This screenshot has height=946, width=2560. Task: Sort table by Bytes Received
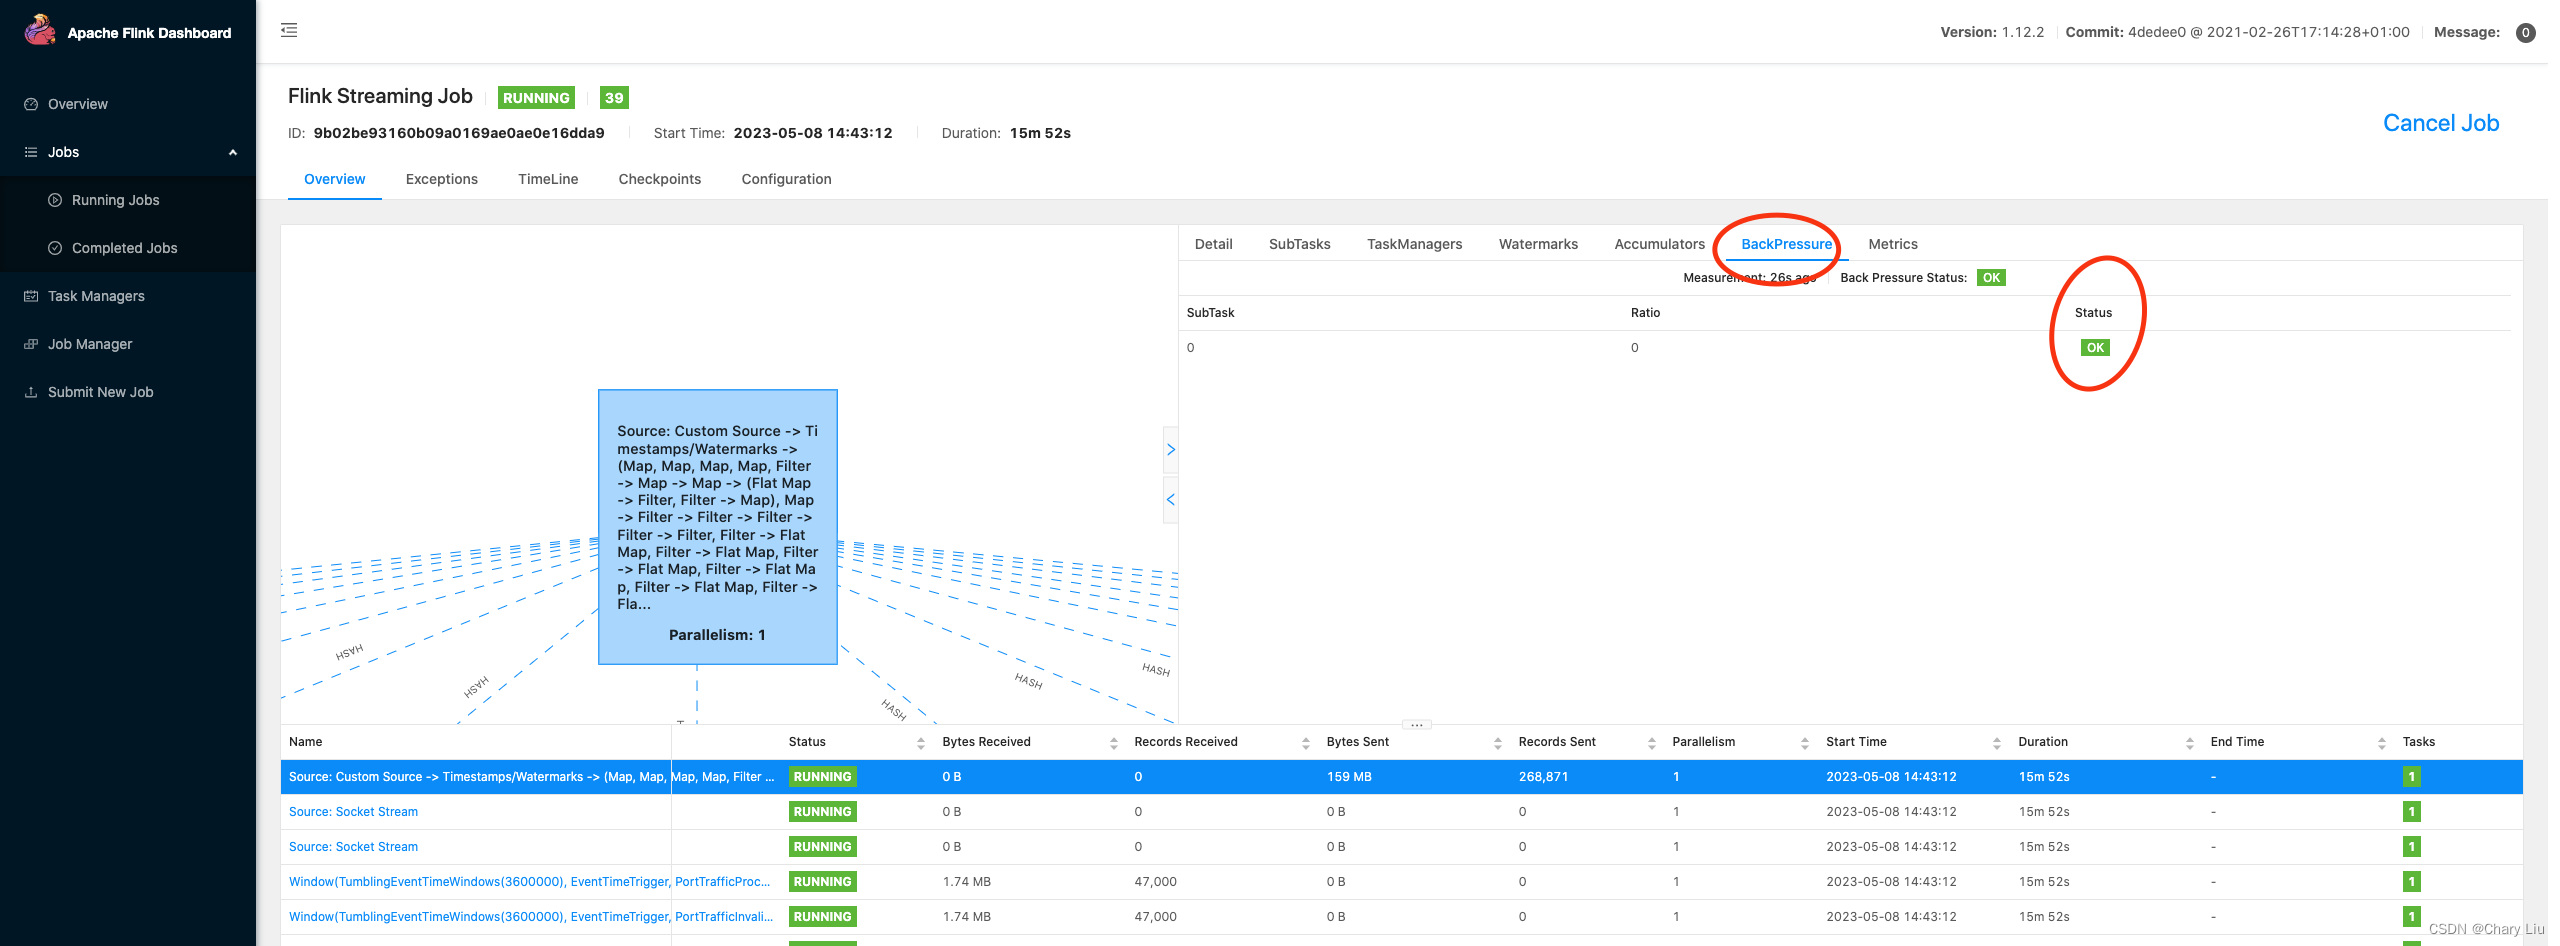point(1113,743)
